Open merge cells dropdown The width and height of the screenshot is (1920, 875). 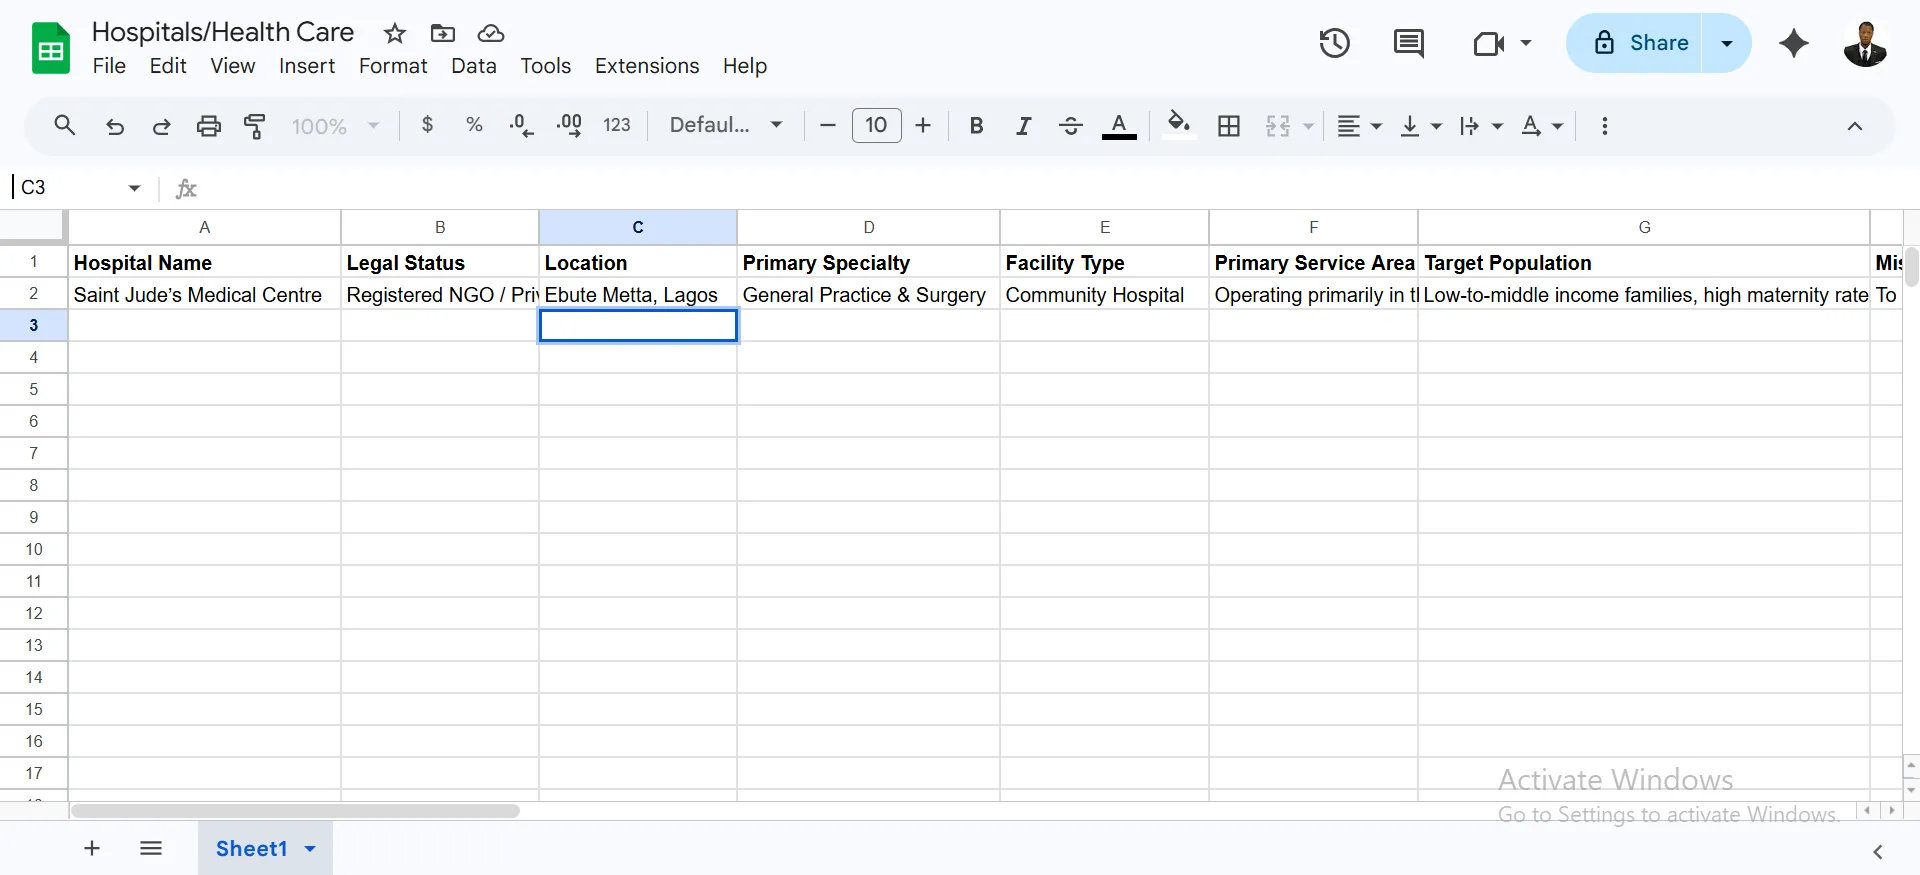click(1308, 127)
